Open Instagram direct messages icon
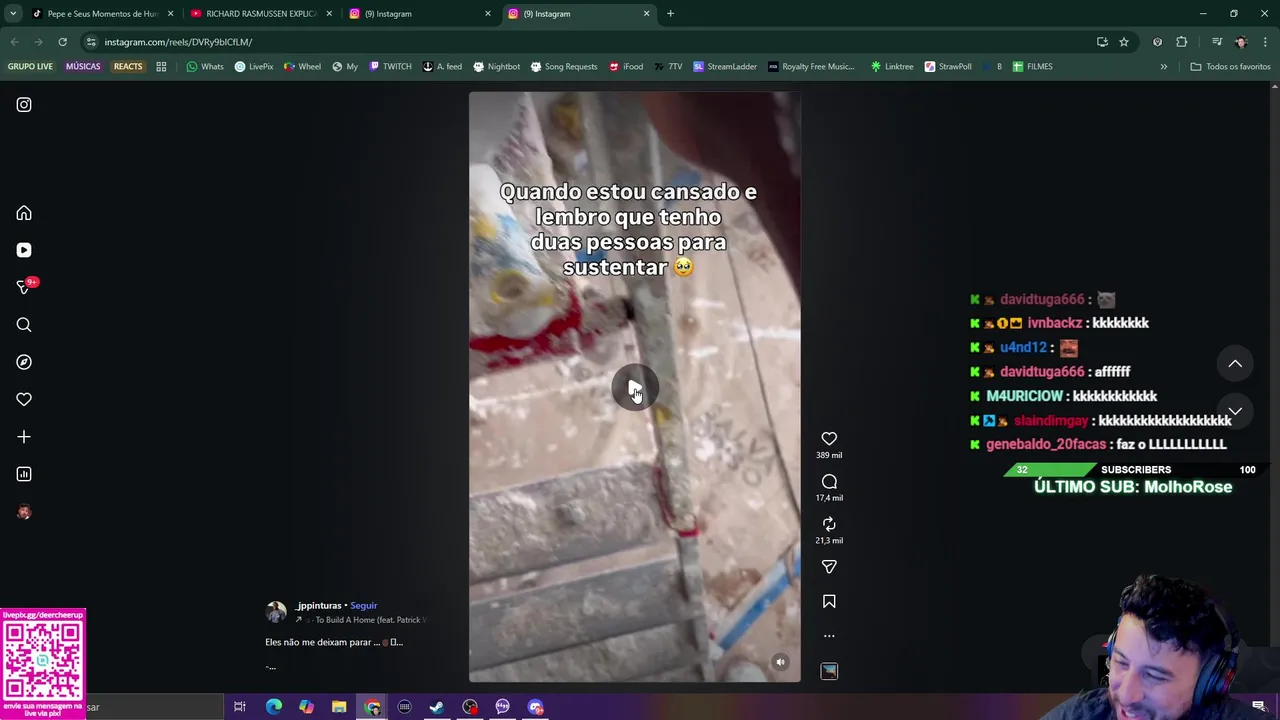Screen dimensions: 1280x720 pos(24,287)
